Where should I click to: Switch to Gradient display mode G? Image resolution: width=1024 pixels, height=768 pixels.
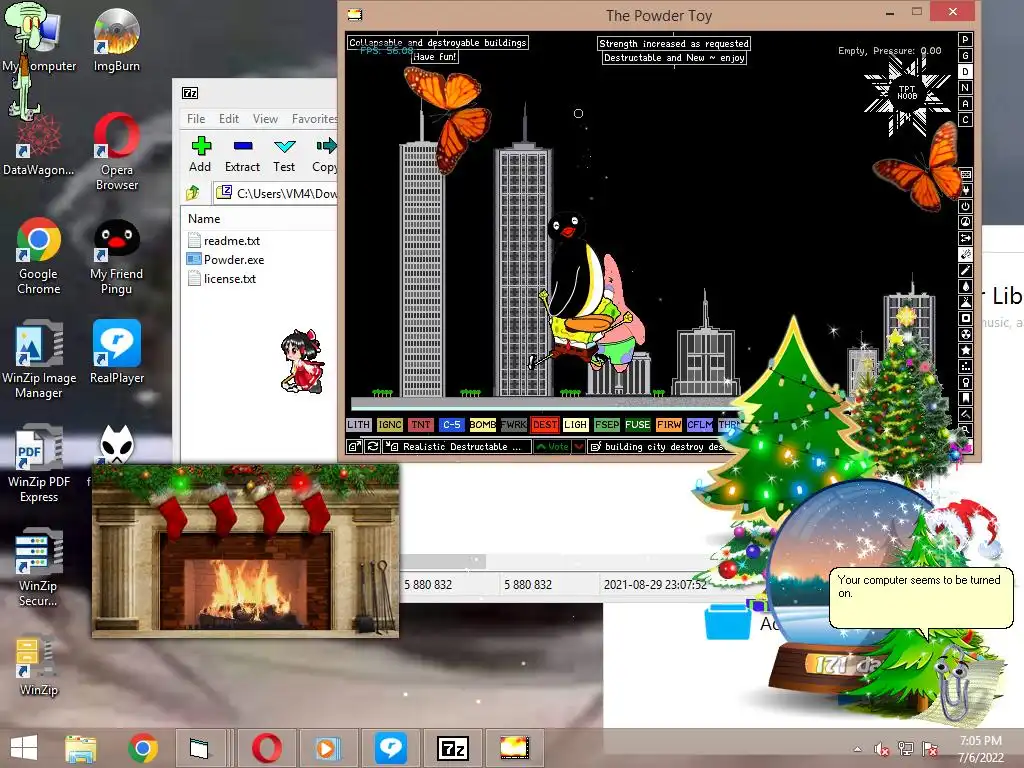coord(965,56)
